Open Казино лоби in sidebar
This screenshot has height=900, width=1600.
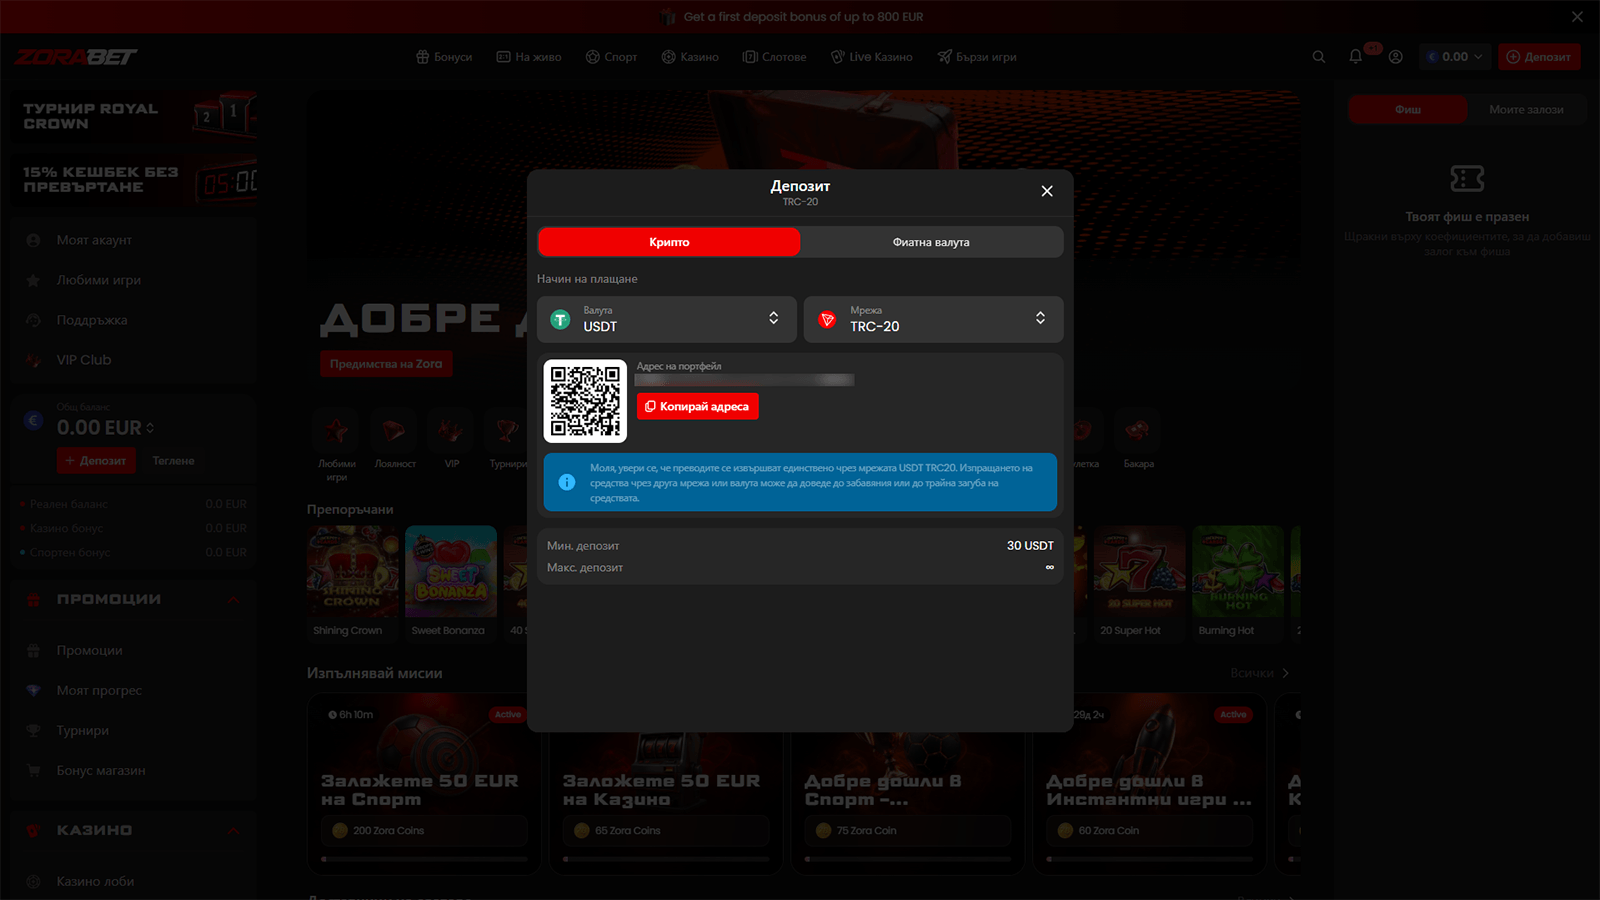pos(135,881)
